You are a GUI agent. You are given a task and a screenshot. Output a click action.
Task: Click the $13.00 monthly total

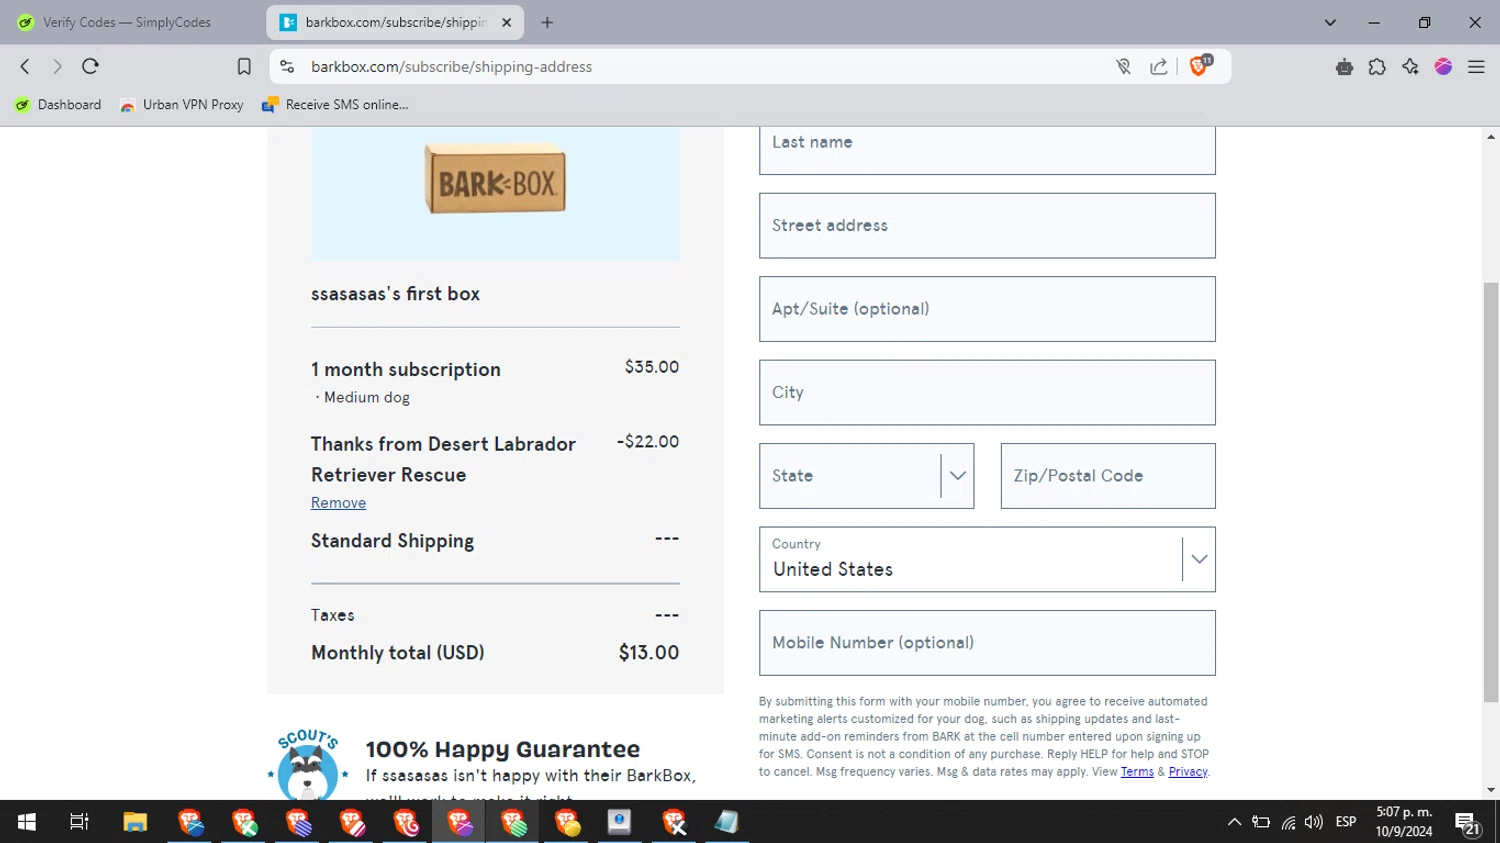(x=649, y=652)
